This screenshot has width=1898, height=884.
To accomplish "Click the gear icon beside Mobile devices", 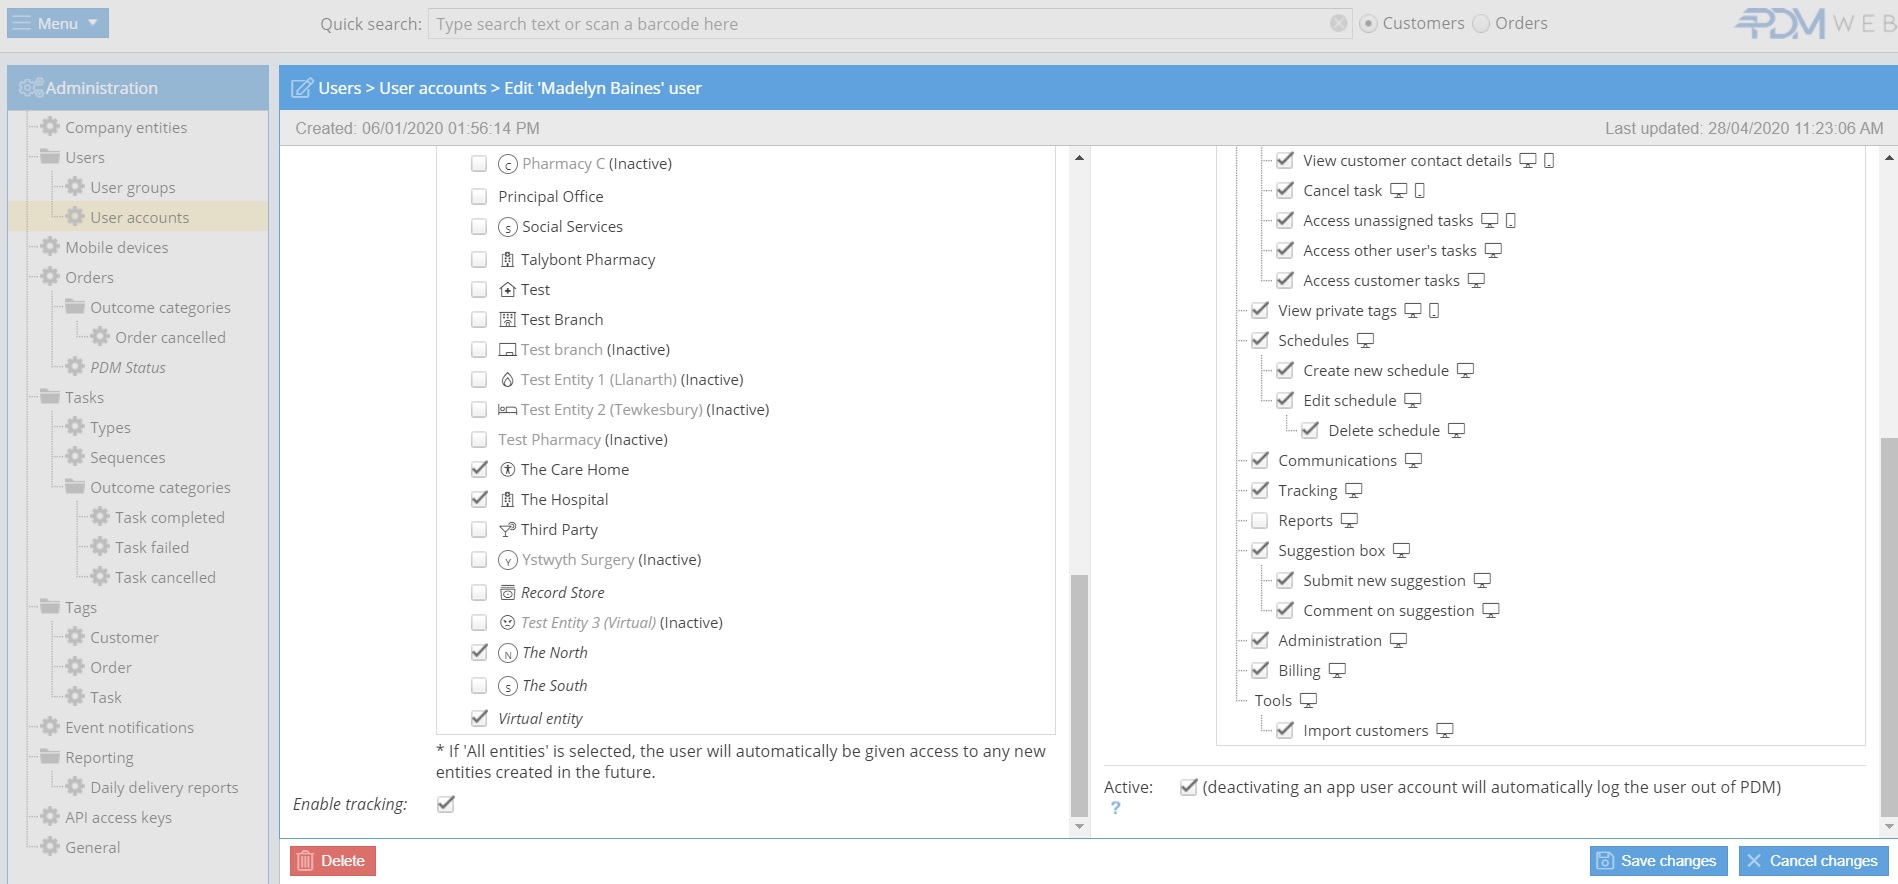I will 50,247.
